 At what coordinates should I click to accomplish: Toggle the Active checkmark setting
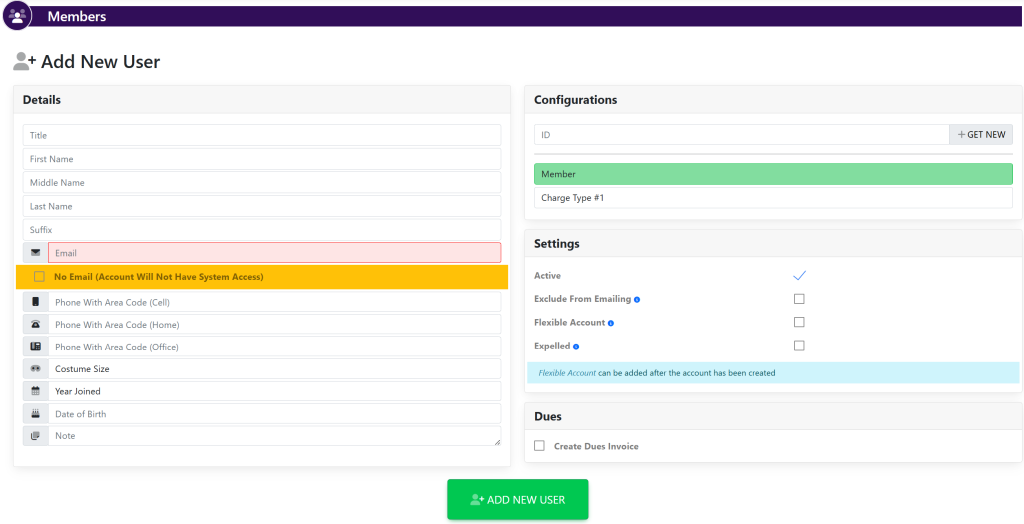(799, 275)
